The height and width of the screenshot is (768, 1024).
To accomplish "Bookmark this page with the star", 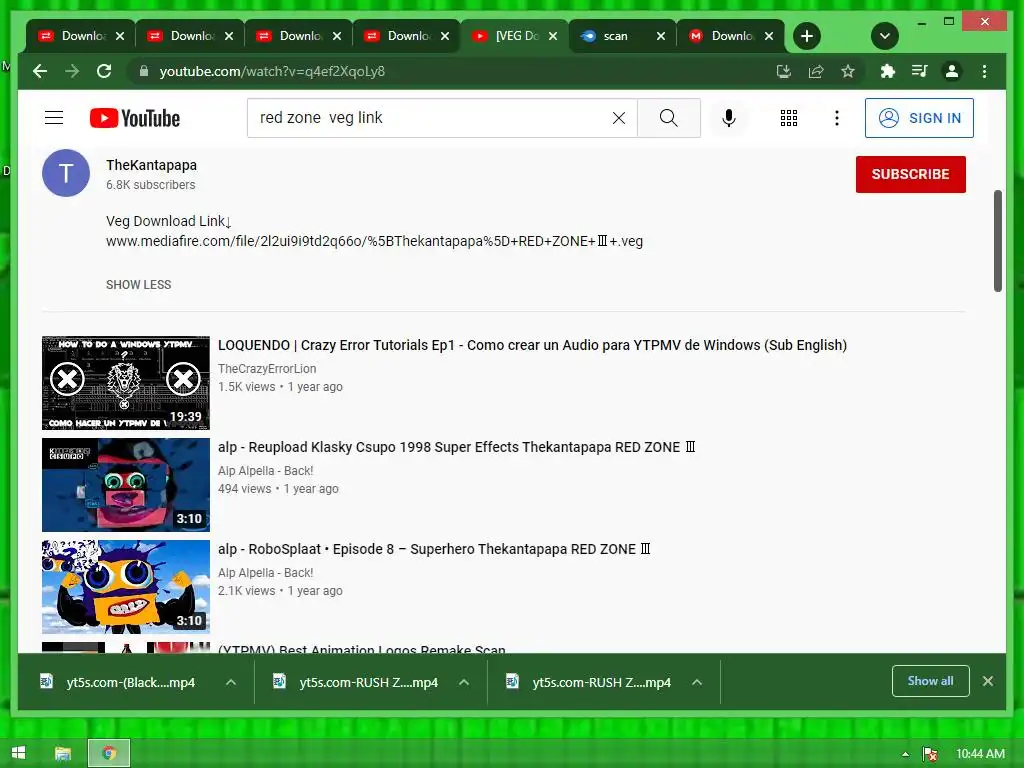I will pyautogui.click(x=848, y=71).
